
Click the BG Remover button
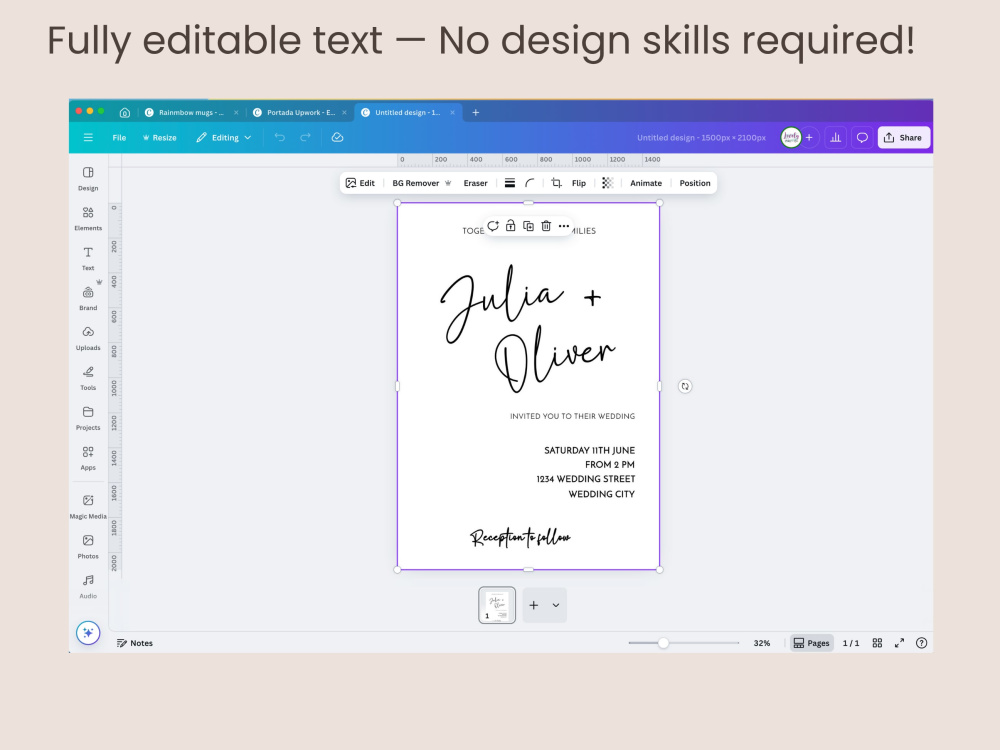tap(422, 183)
